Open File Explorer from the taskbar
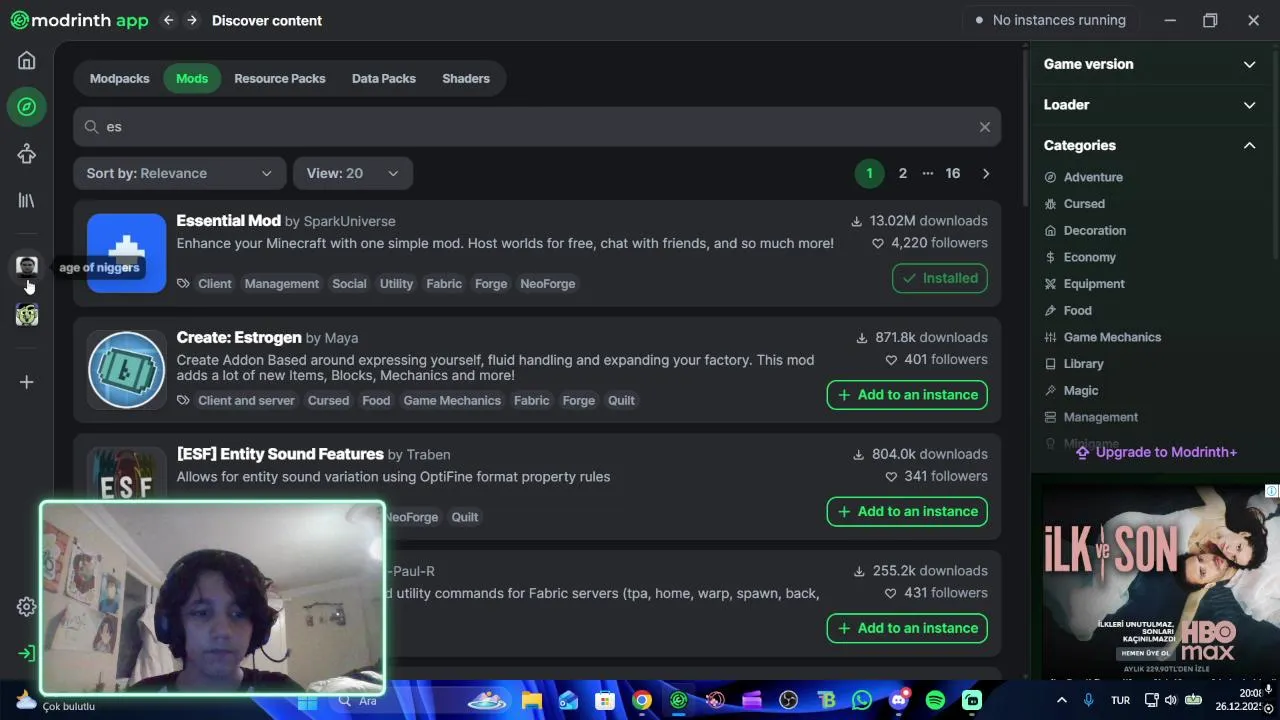The width and height of the screenshot is (1280, 720). click(532, 700)
